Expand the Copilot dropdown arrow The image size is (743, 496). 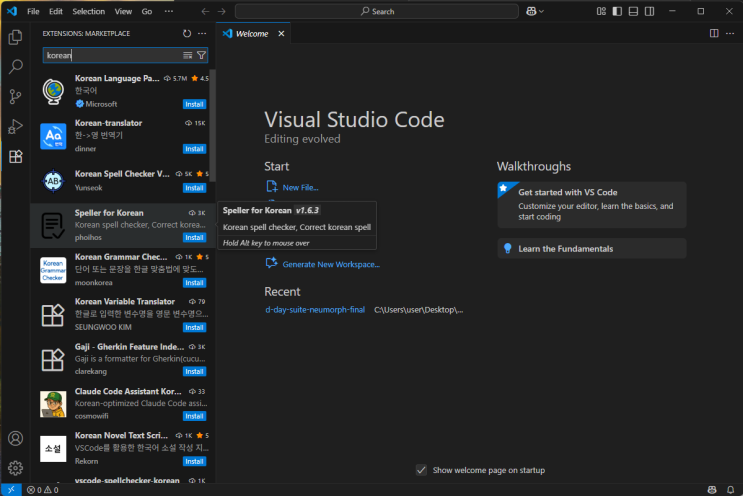541,11
